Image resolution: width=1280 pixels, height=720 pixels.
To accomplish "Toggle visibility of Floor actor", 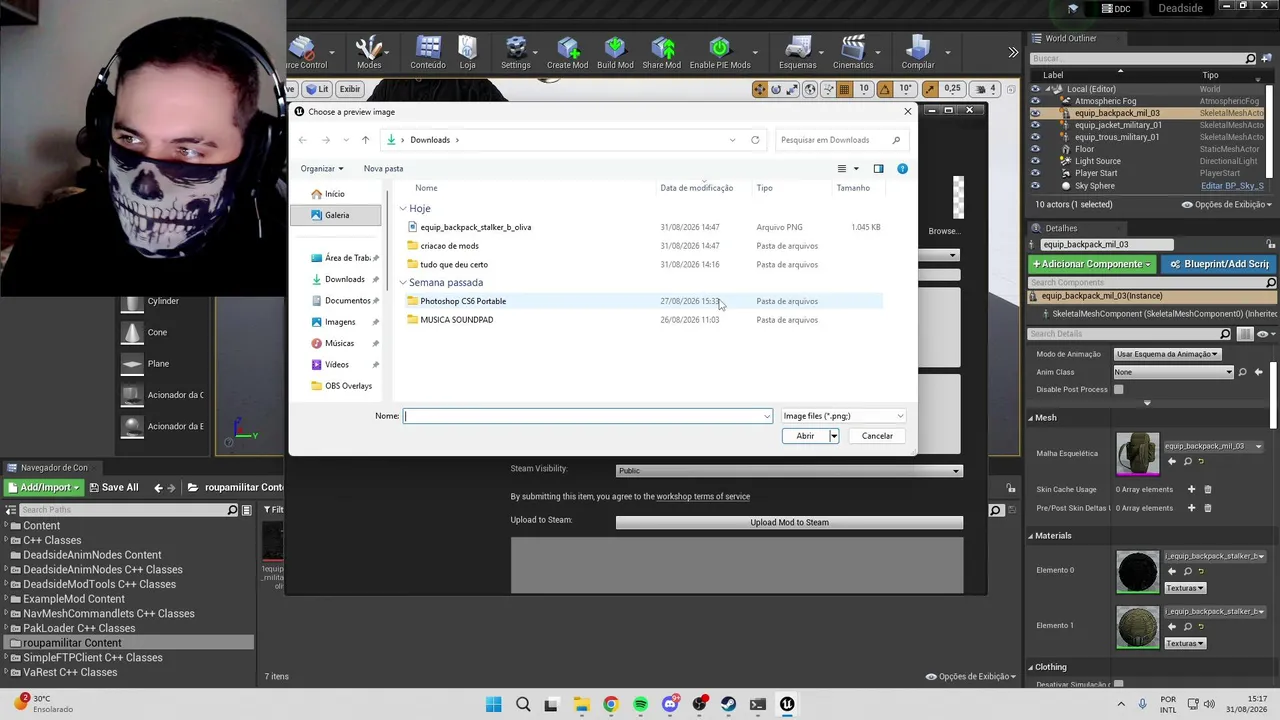I will 1035,149.
